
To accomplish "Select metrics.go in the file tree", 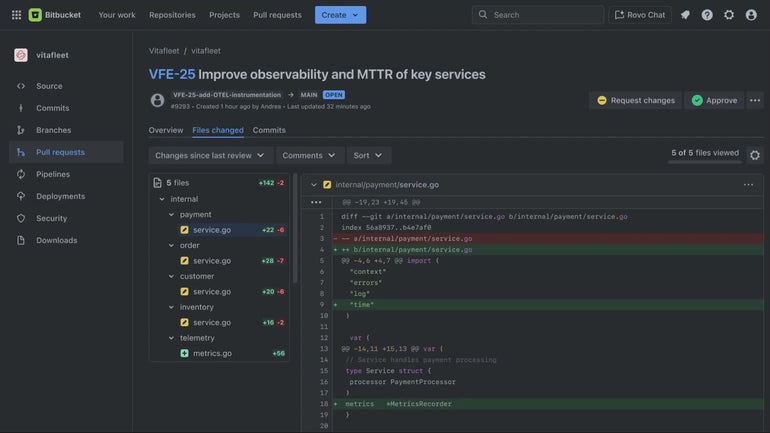I will pyautogui.click(x=212, y=353).
